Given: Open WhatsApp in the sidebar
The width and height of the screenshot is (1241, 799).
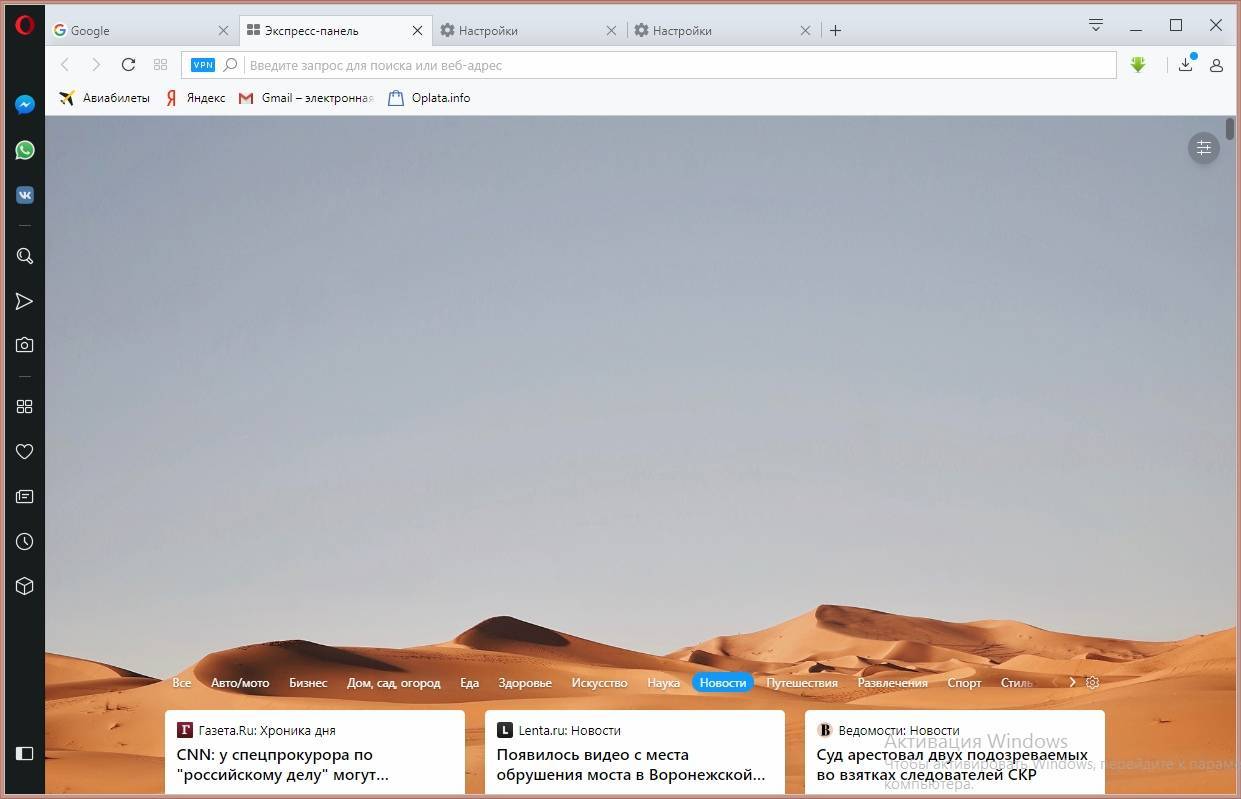Looking at the screenshot, I should pos(25,150).
